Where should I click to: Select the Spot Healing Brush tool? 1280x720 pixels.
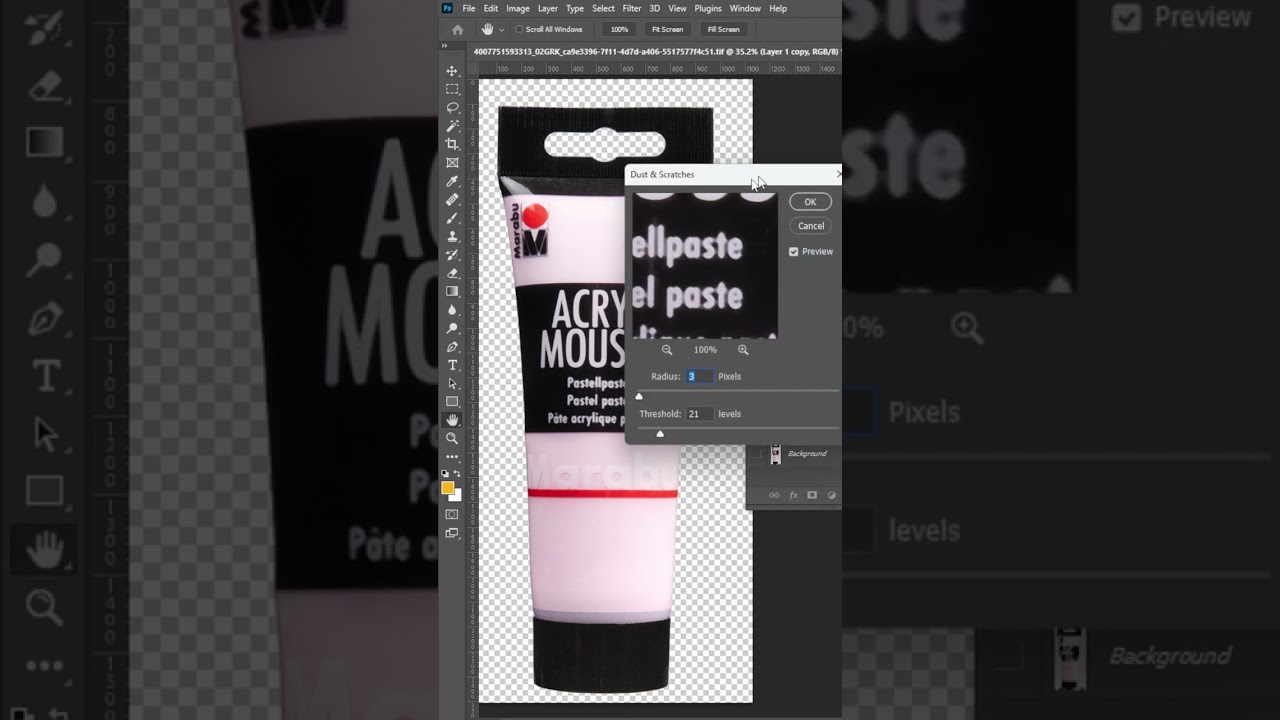click(x=452, y=199)
